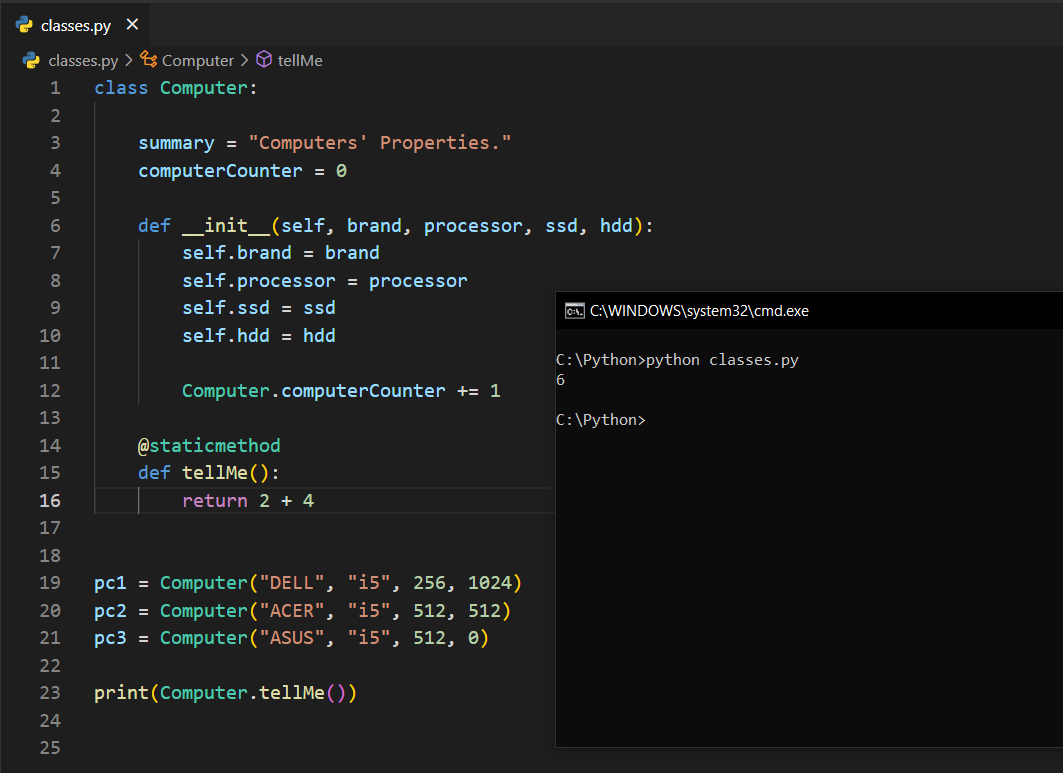Click the cmd.exe window title bar icon
1063x773 pixels.
click(574, 310)
